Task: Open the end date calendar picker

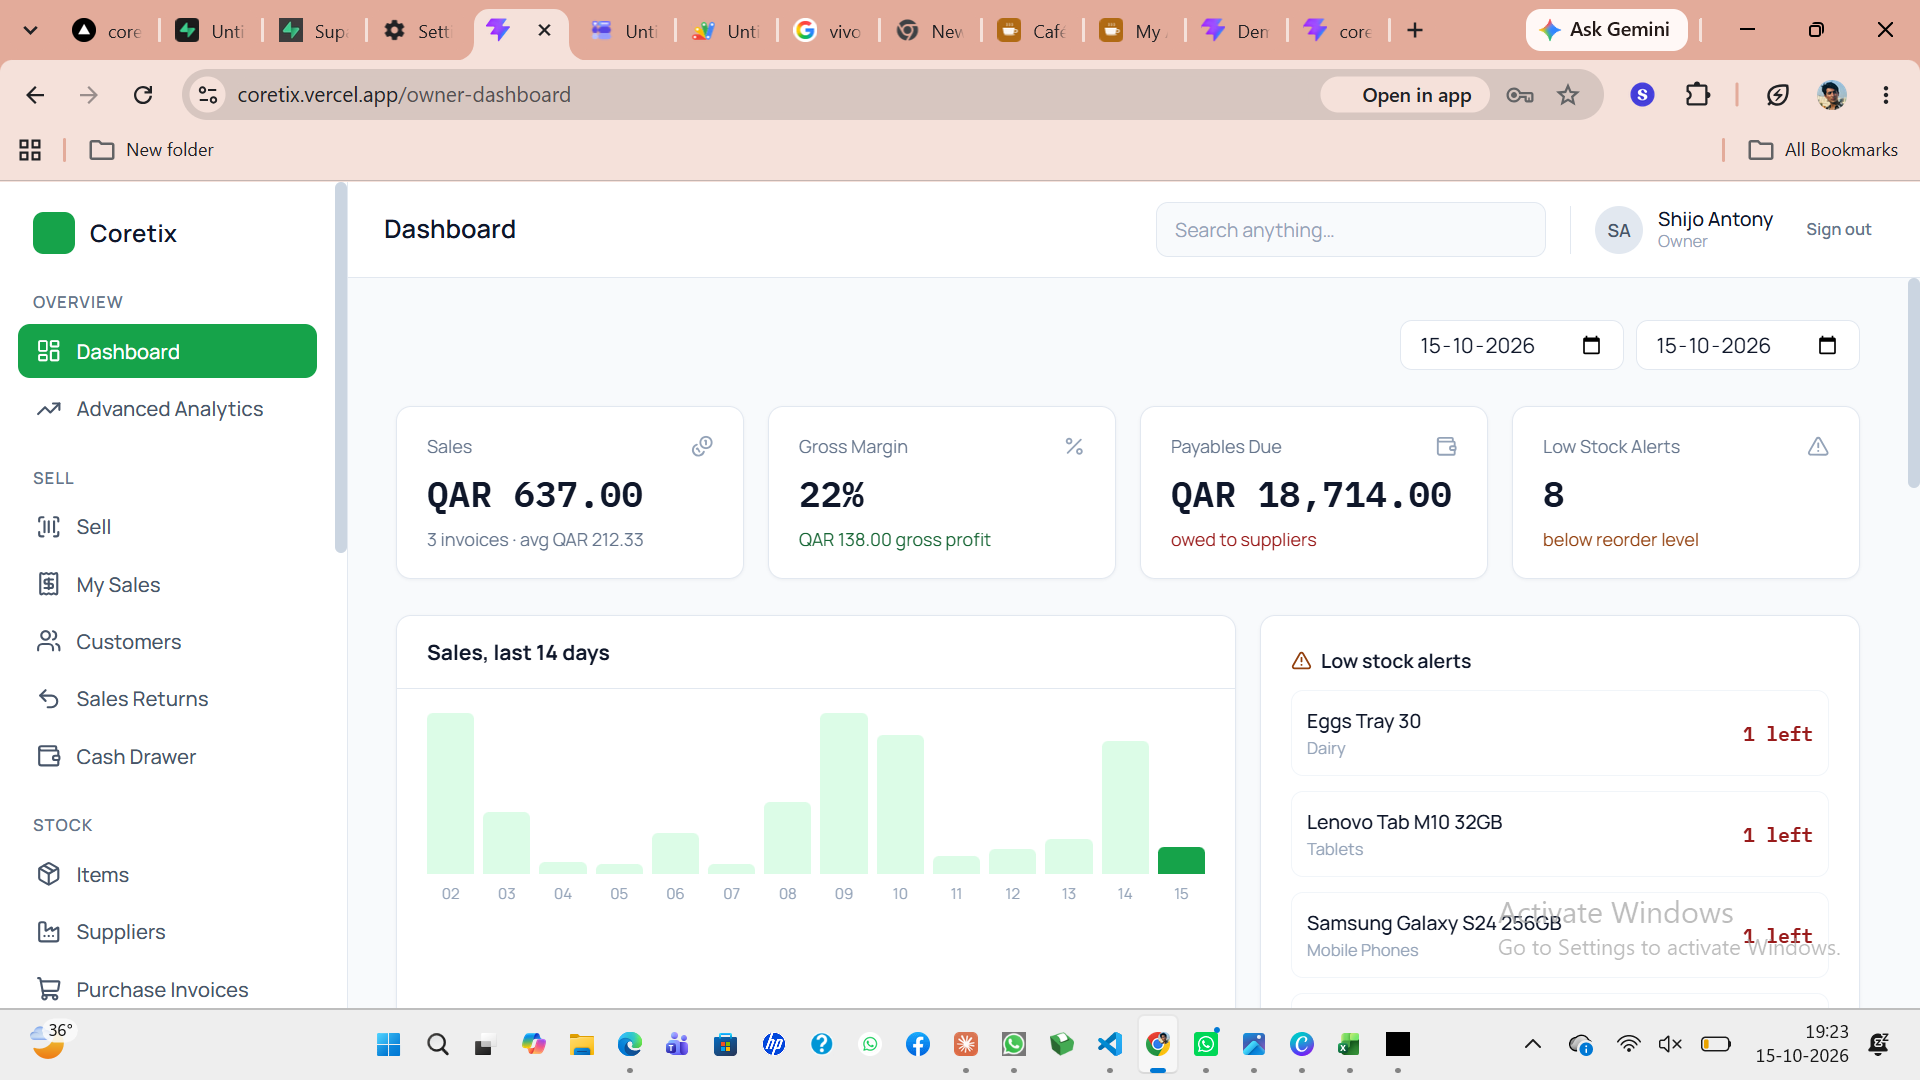Action: click(1827, 346)
